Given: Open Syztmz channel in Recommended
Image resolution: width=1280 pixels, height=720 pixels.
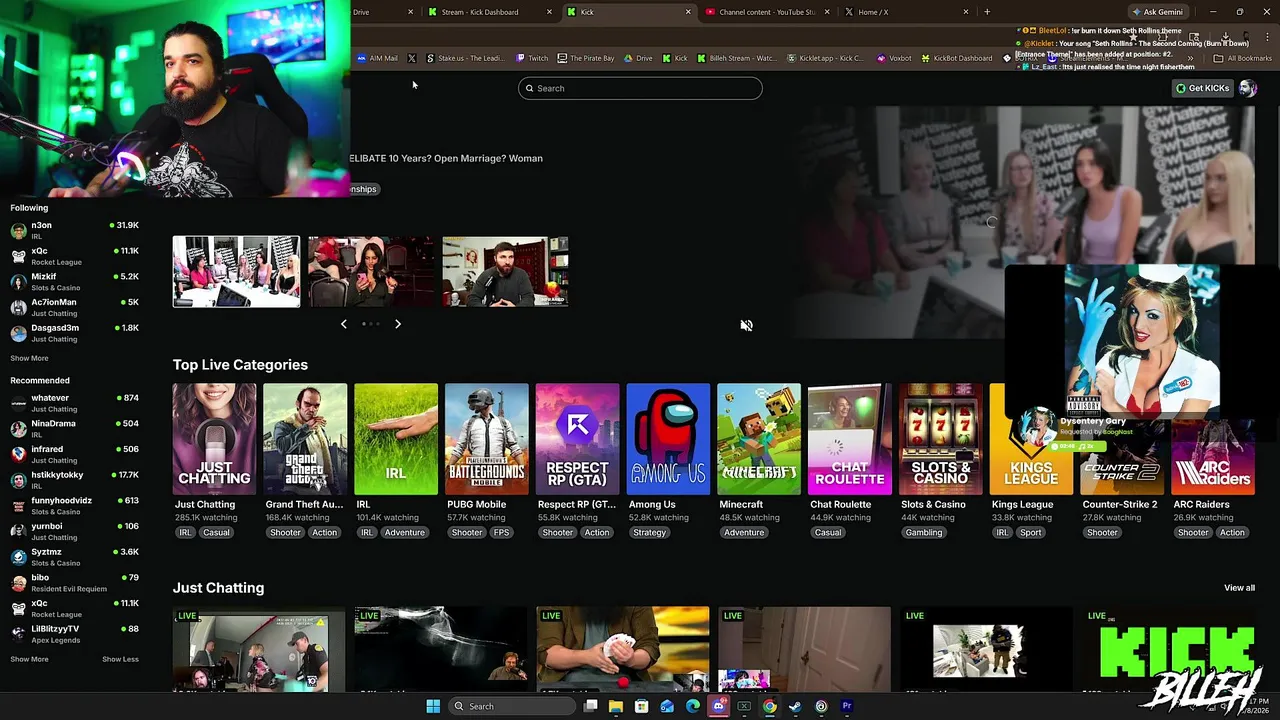Looking at the screenshot, I should pos(75,557).
